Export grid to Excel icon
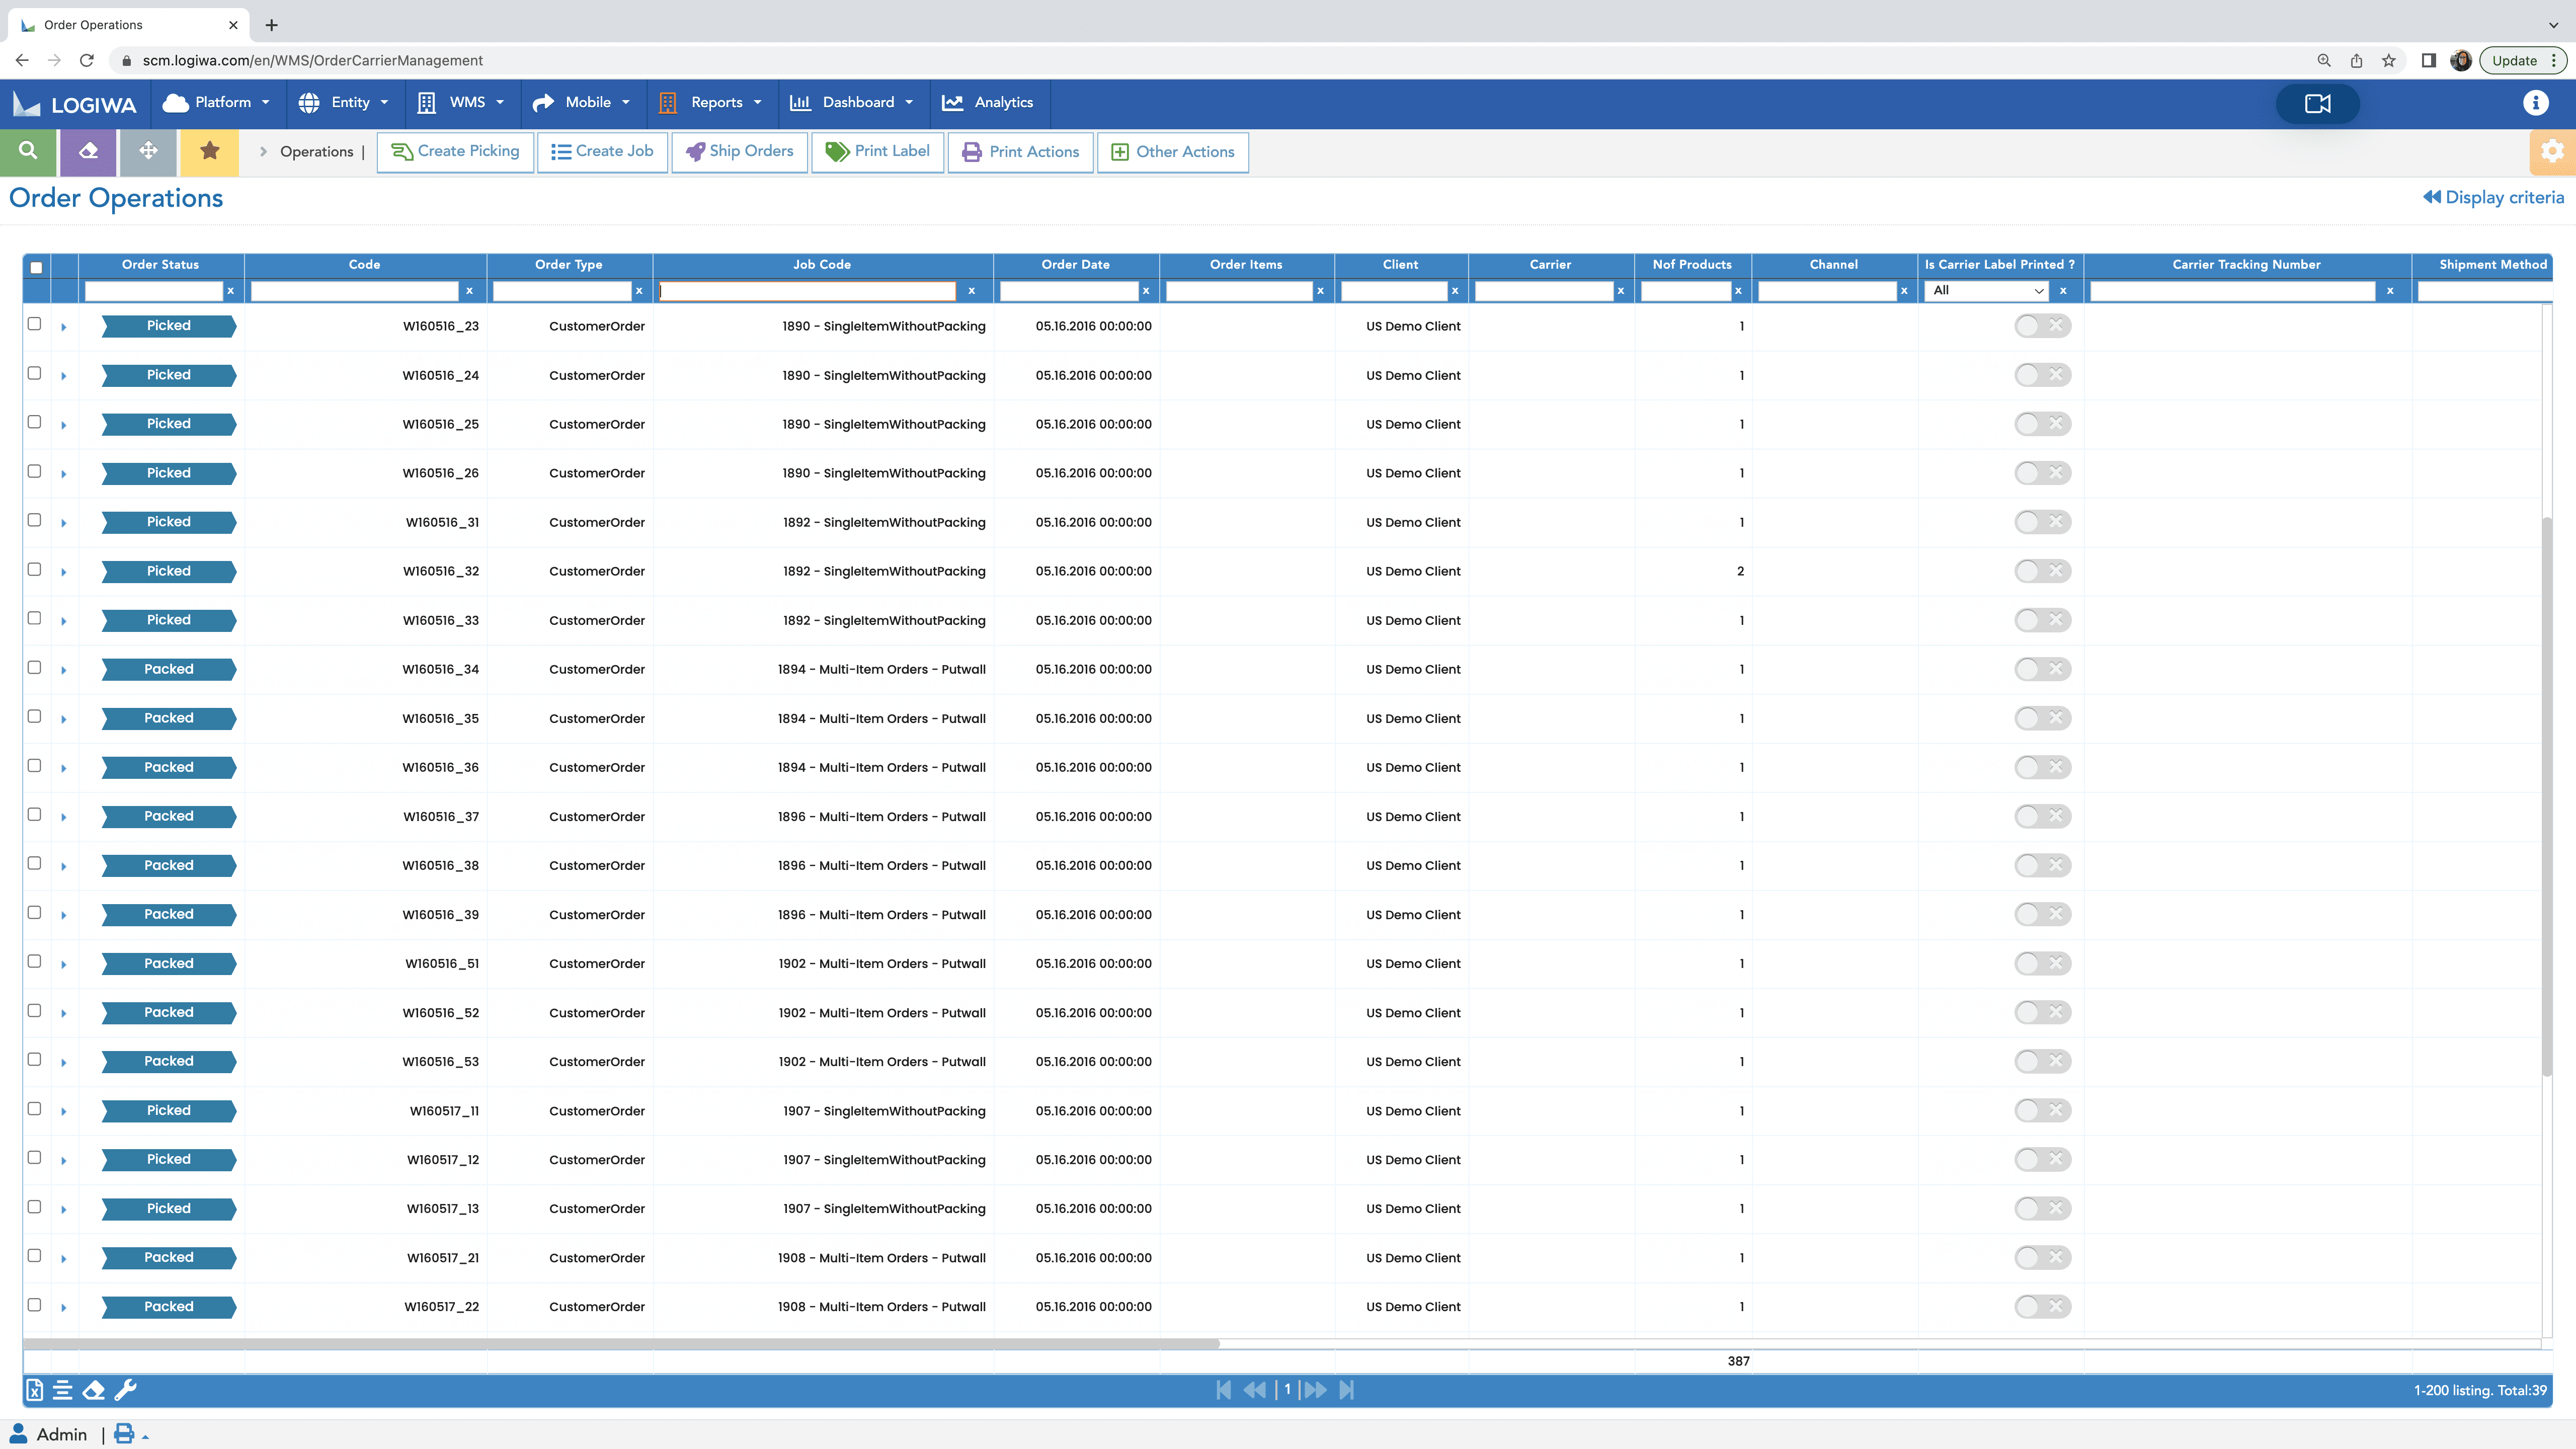 point(34,1390)
